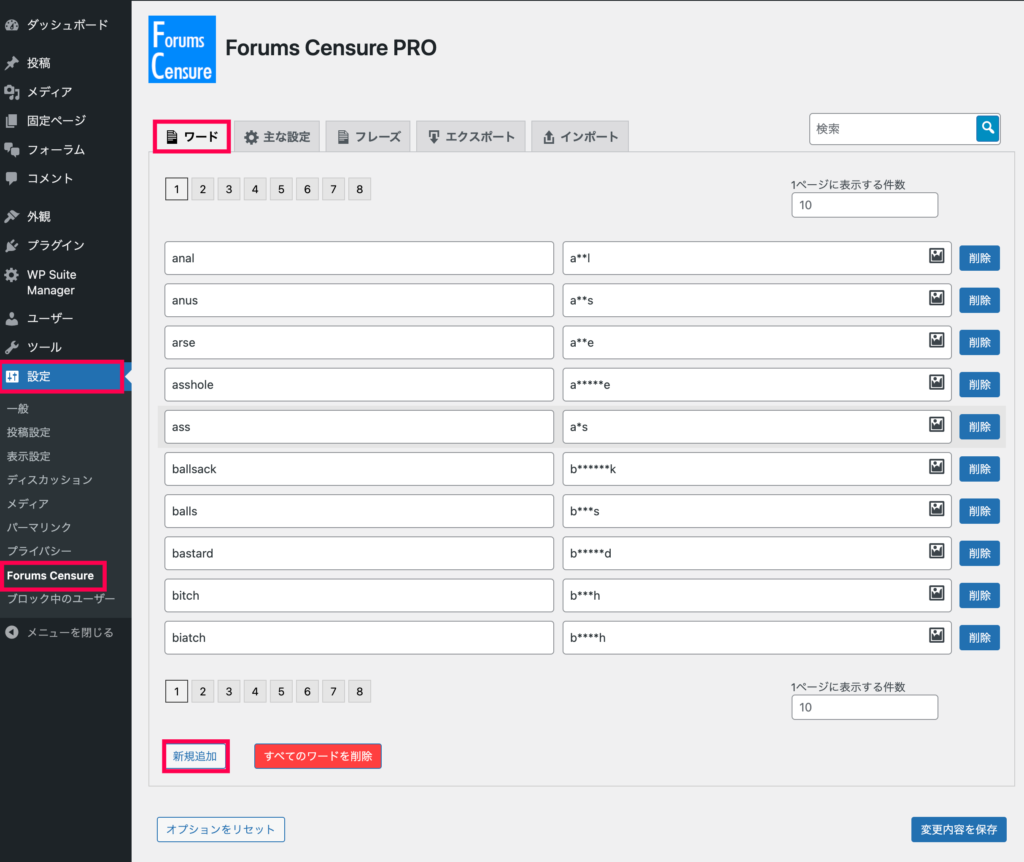1024x862 pixels.
Task: Go to page 3 in bottom pagination
Action: pyautogui.click(x=229, y=692)
